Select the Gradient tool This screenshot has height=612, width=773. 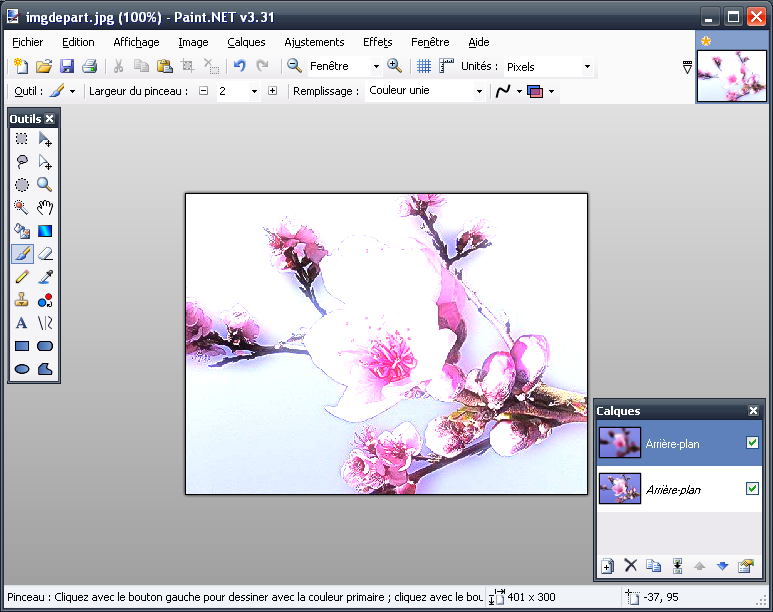point(45,231)
